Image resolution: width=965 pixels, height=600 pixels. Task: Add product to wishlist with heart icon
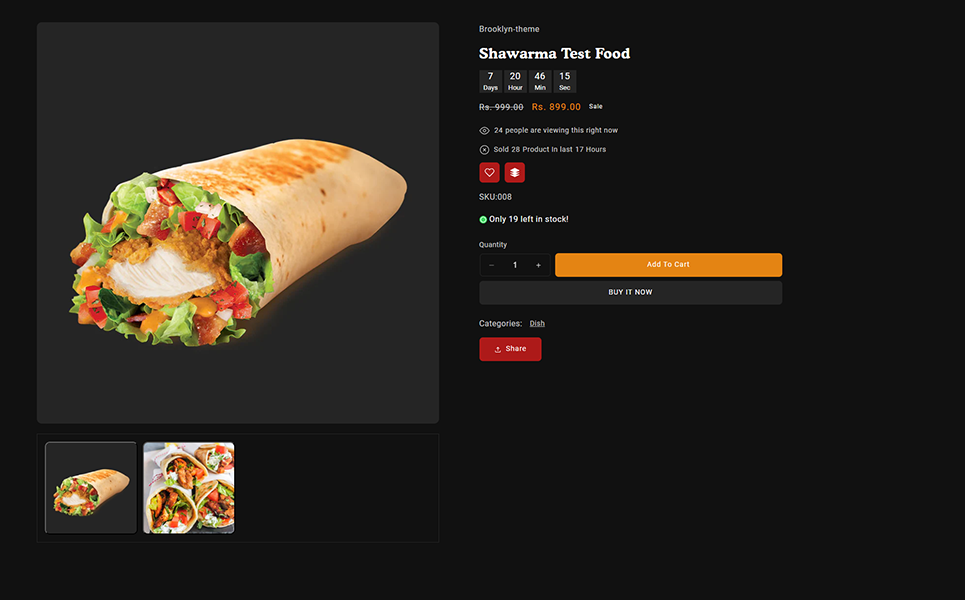click(x=489, y=172)
